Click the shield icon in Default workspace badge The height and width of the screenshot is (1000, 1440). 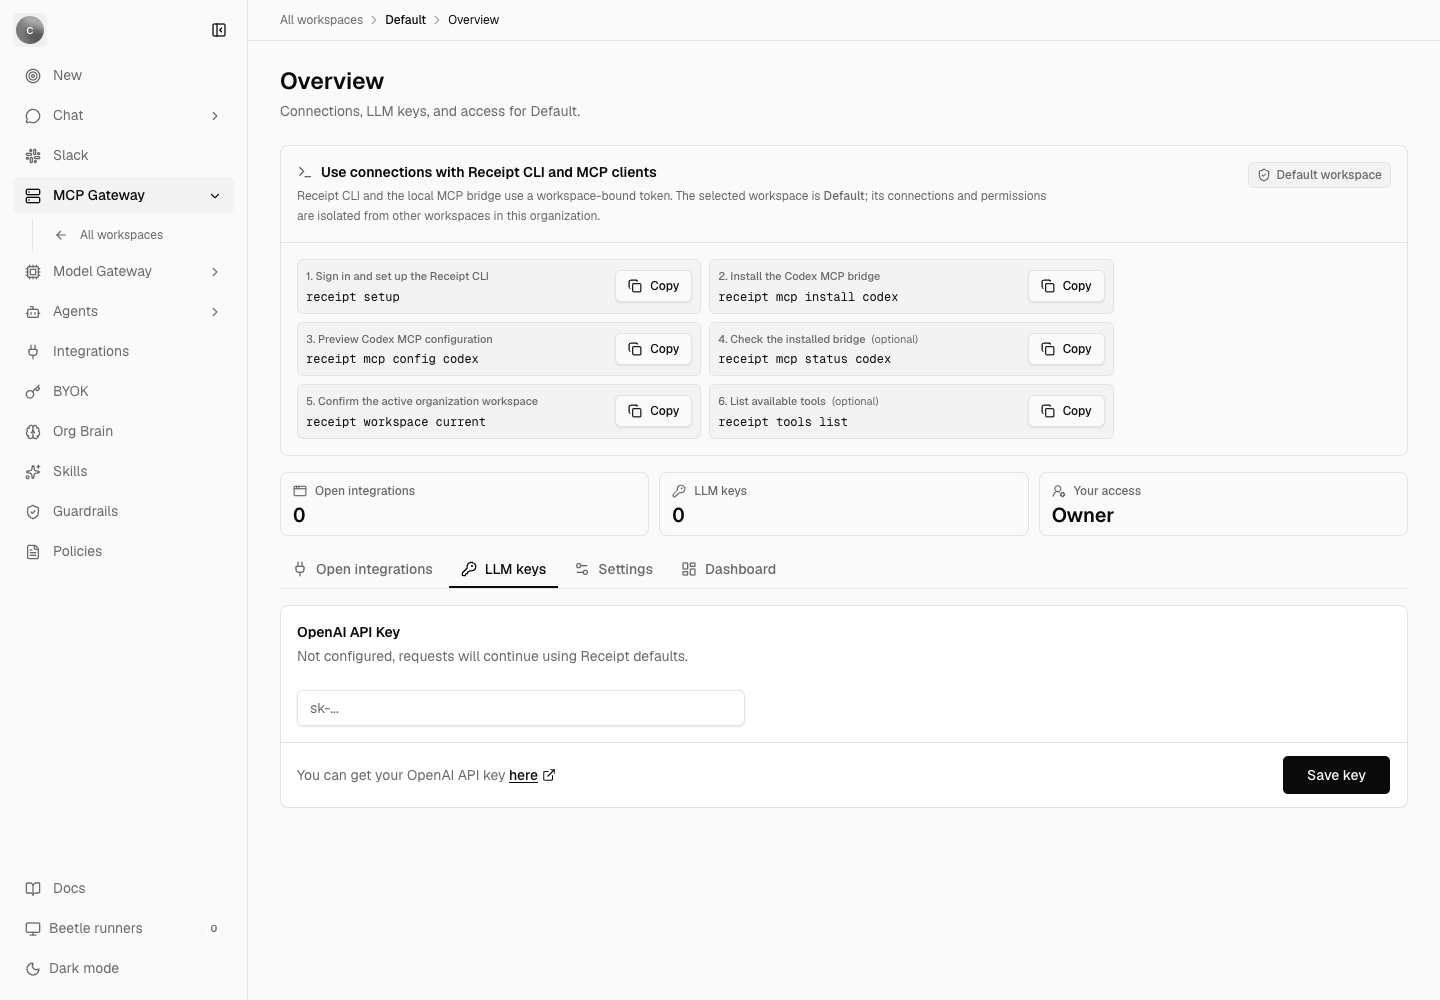click(x=1264, y=175)
